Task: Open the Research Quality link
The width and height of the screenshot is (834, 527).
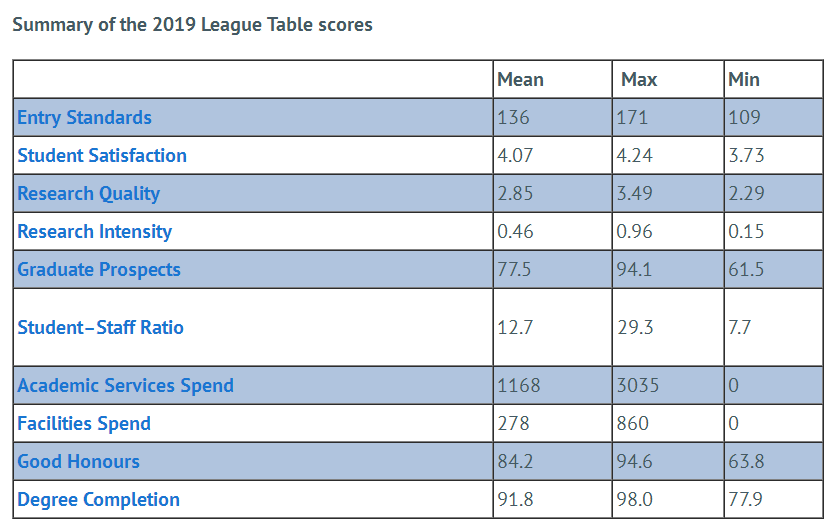Action: [88, 194]
